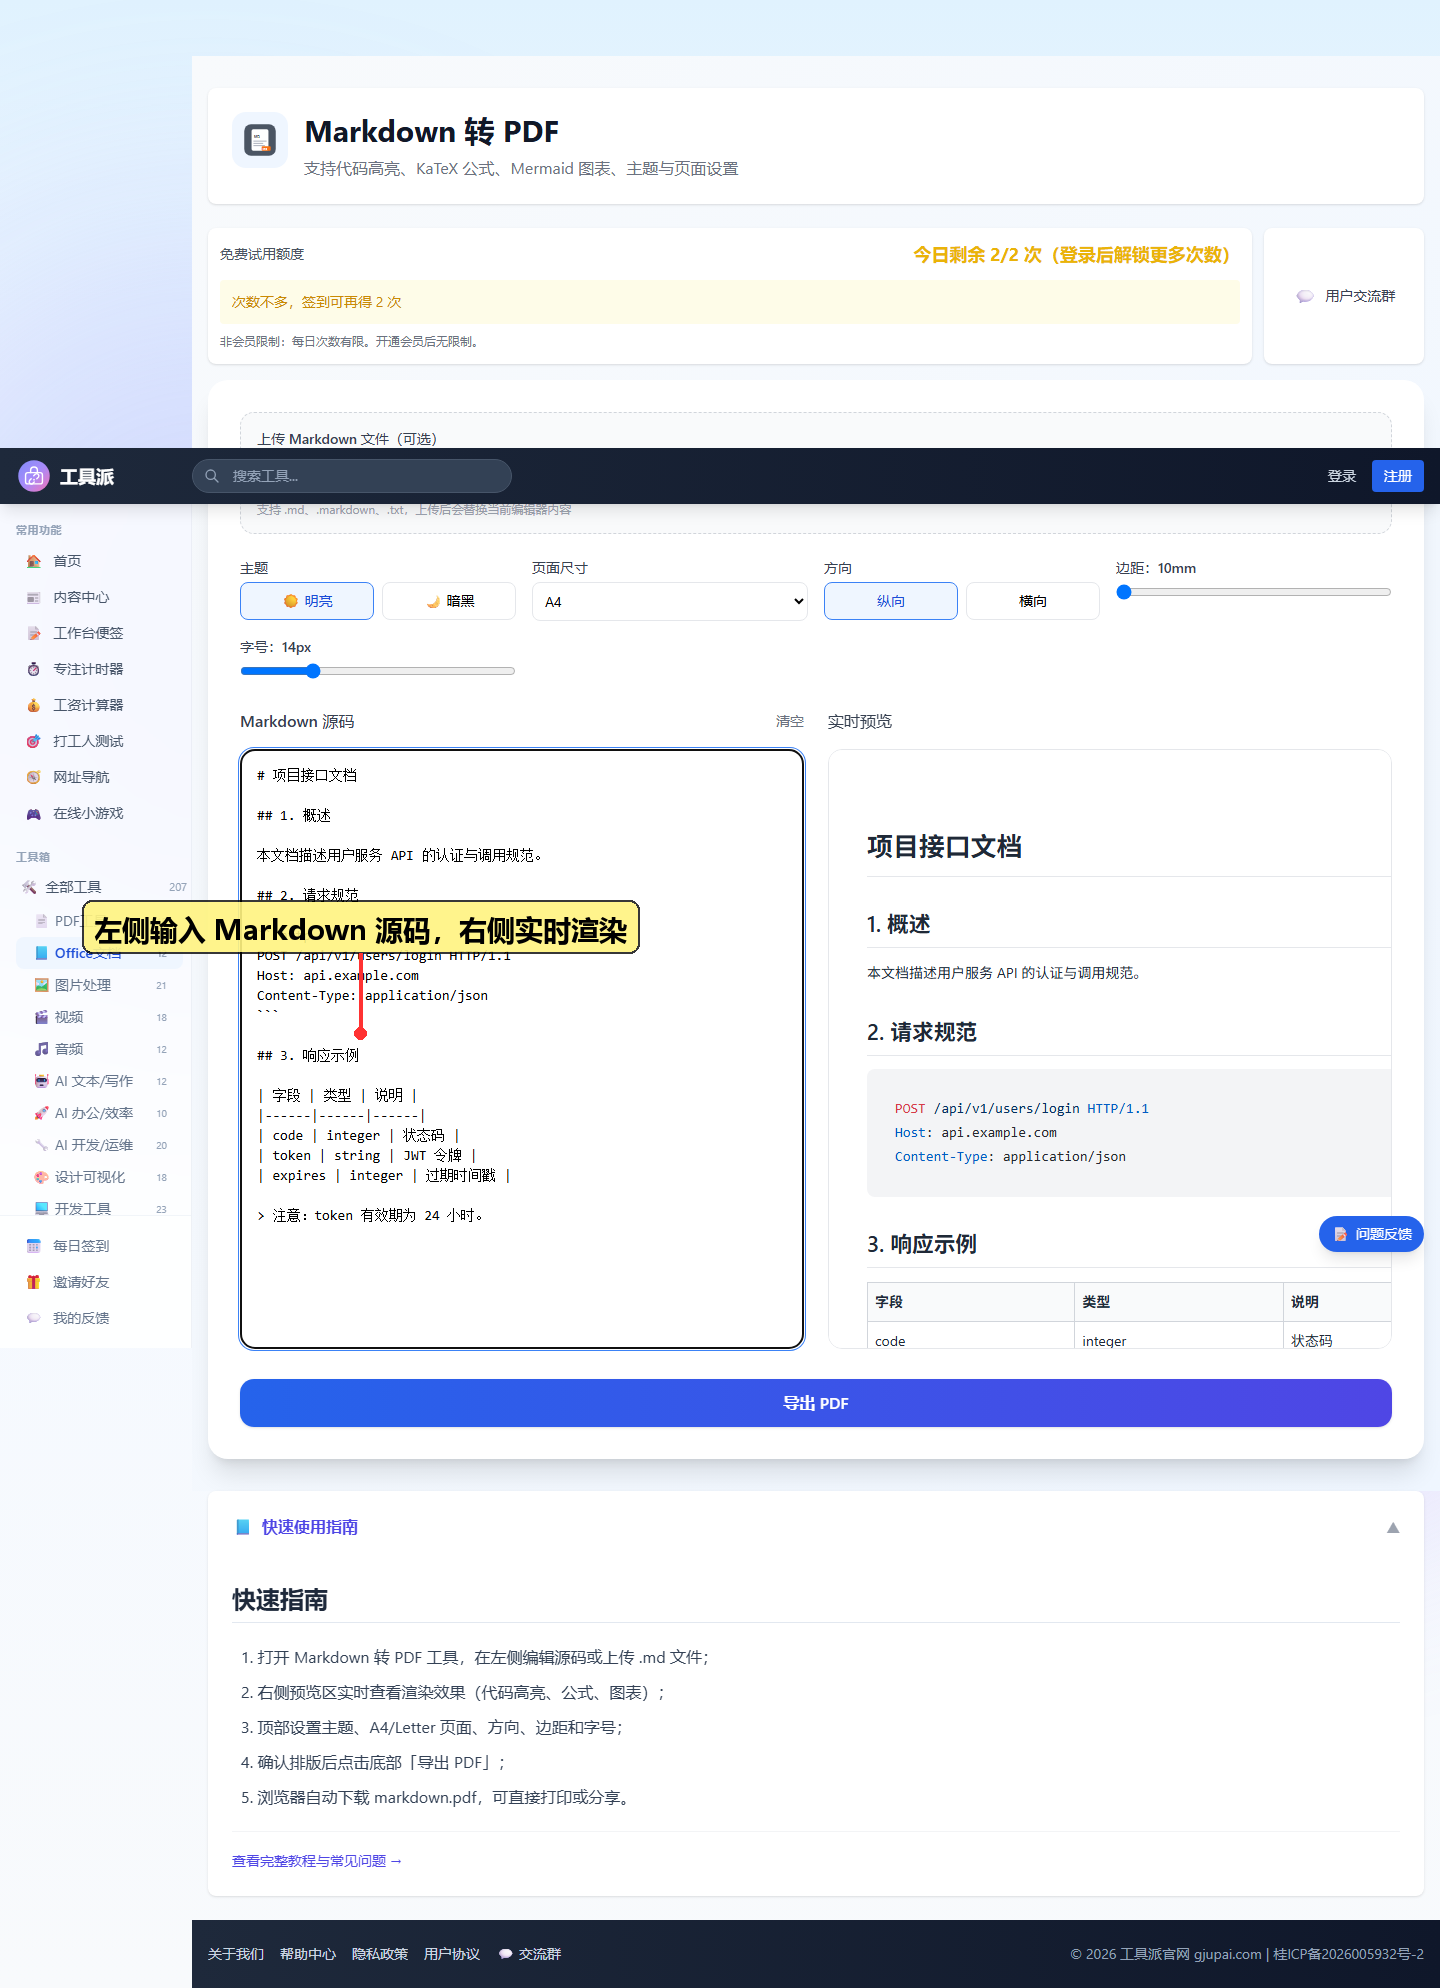The width and height of the screenshot is (1440, 1988).
Task: Click the AI 文本/写作 icon
Action: (42, 1081)
